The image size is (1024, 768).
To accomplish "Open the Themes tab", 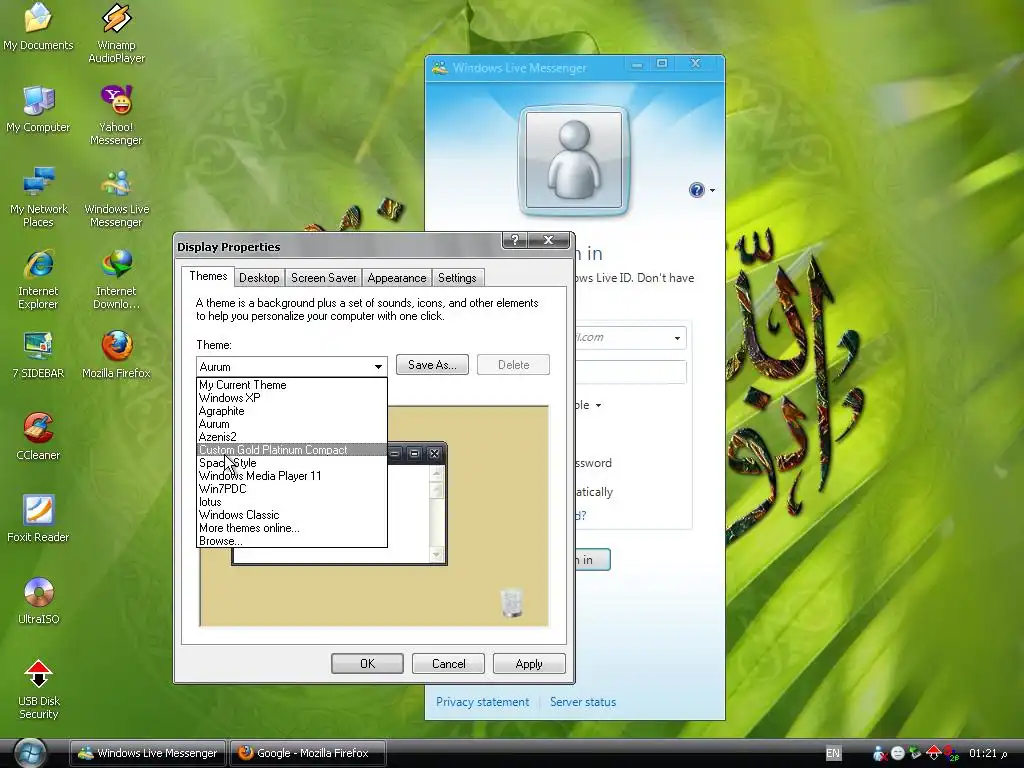I will coord(208,276).
